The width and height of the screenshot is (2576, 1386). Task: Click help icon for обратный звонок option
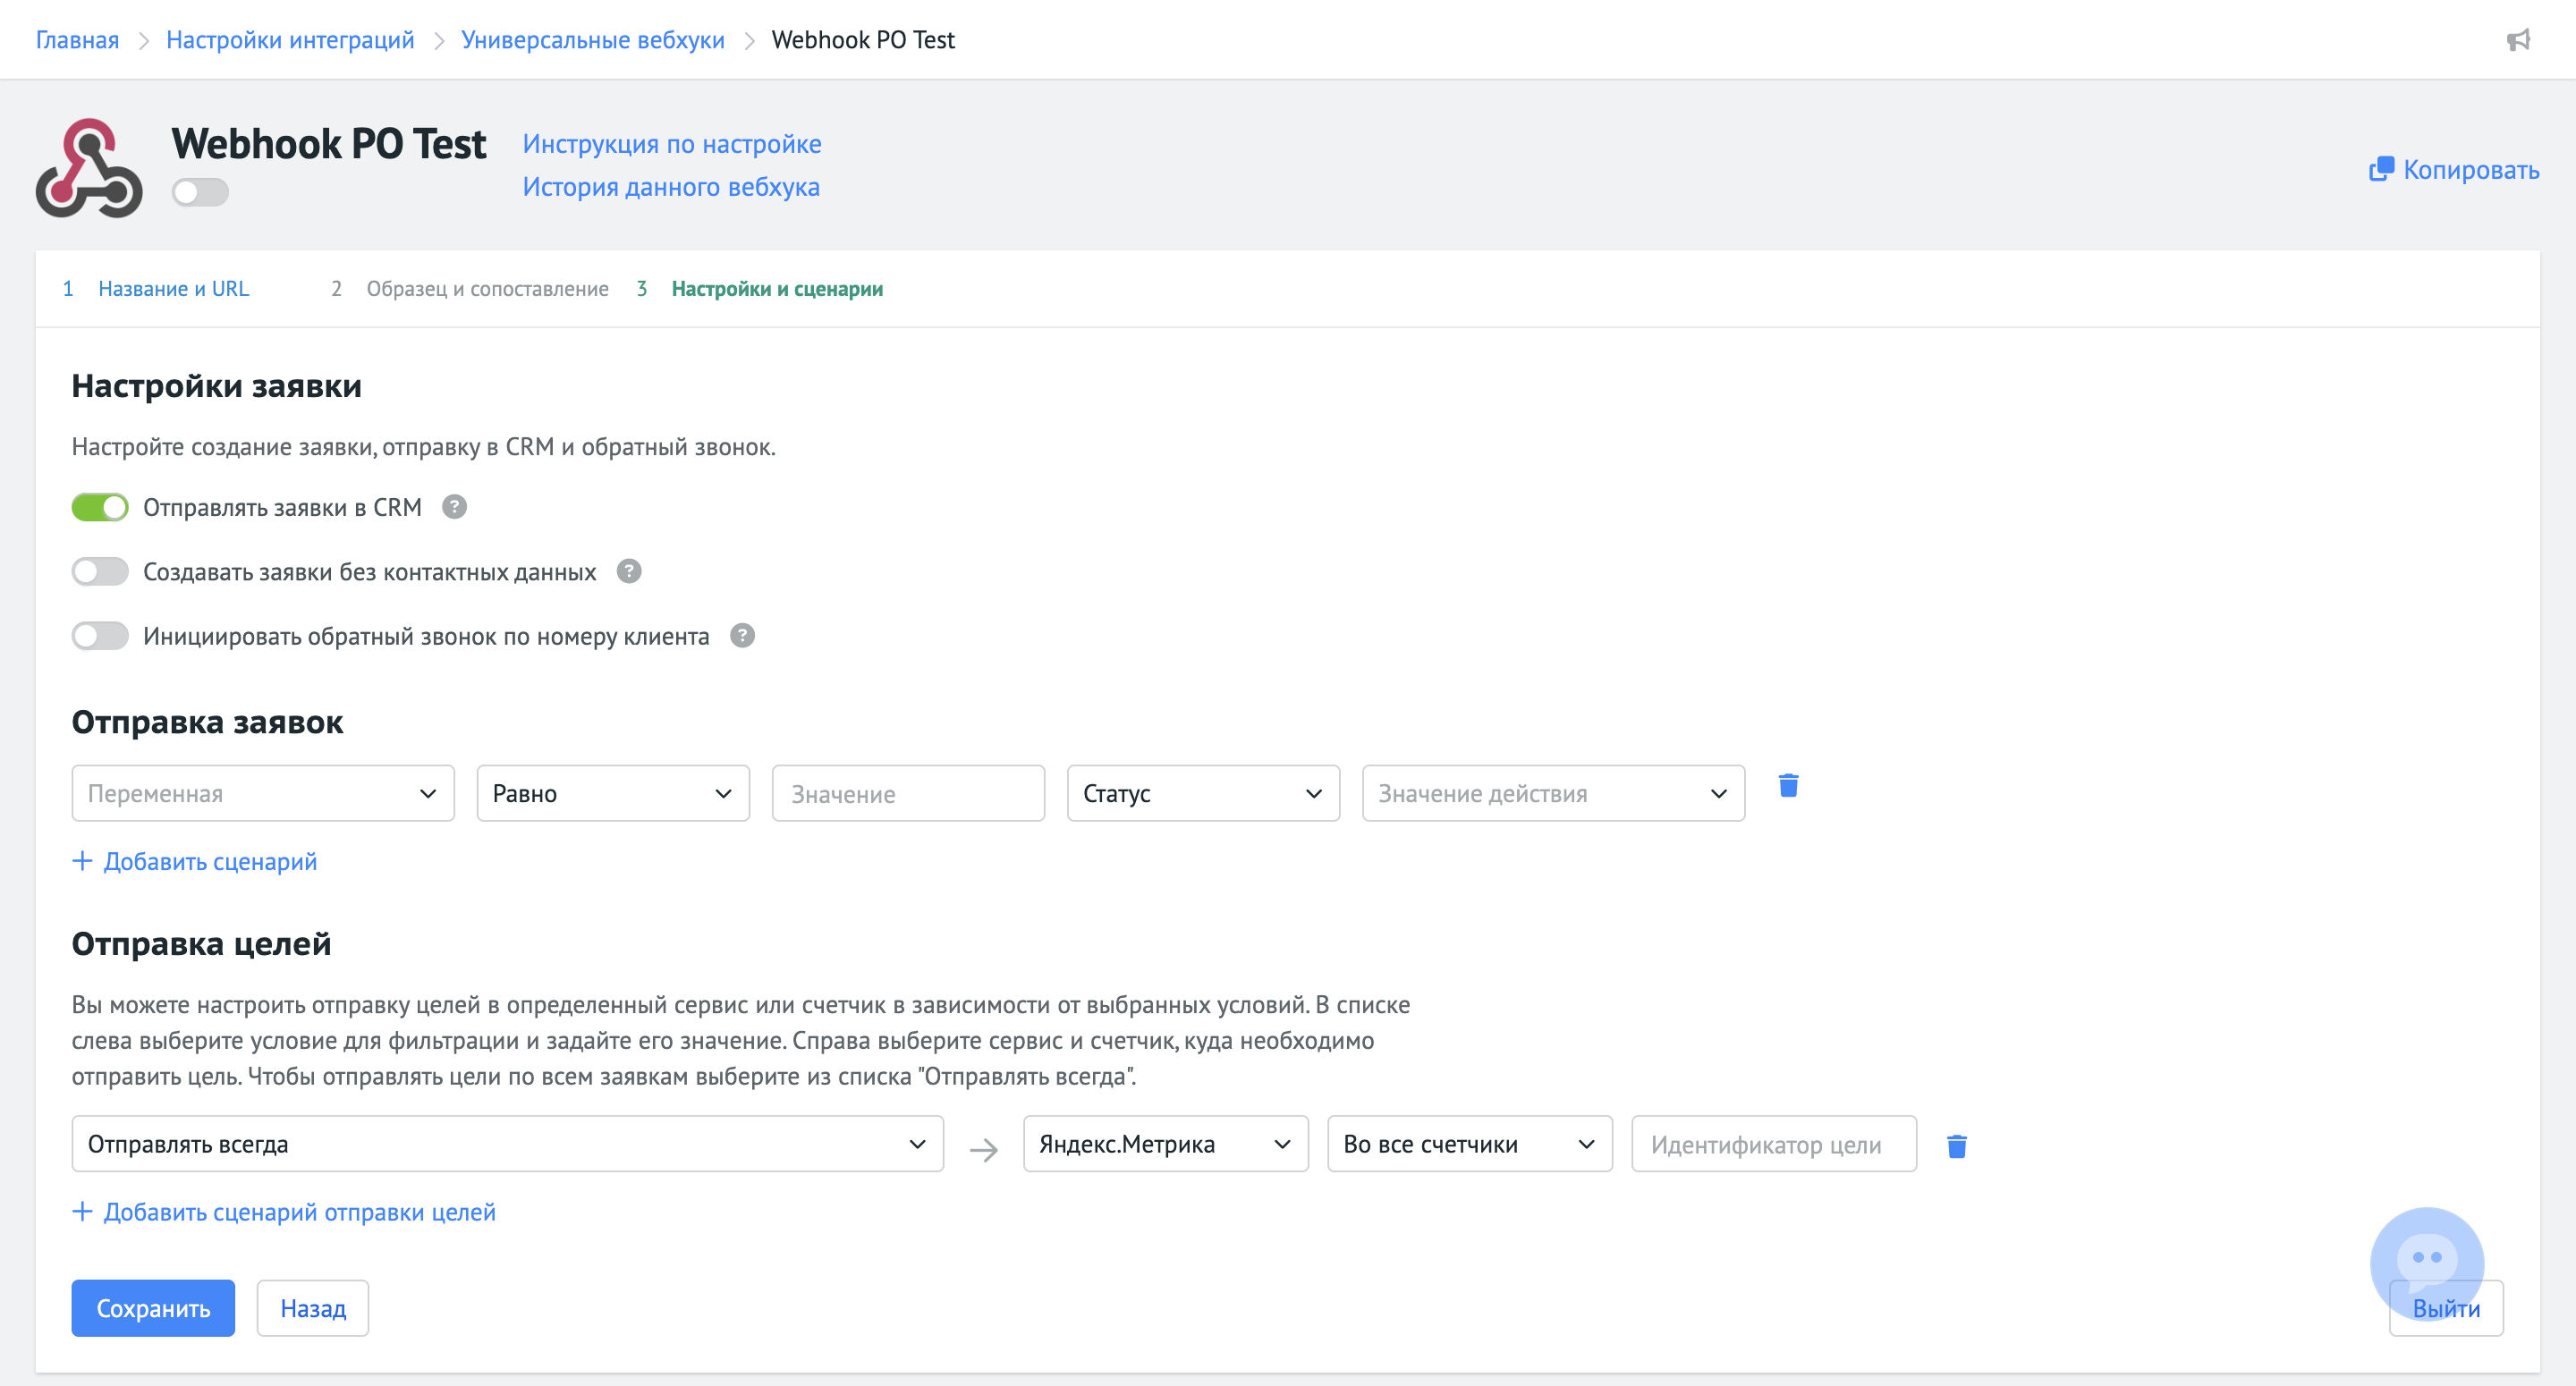pos(742,636)
